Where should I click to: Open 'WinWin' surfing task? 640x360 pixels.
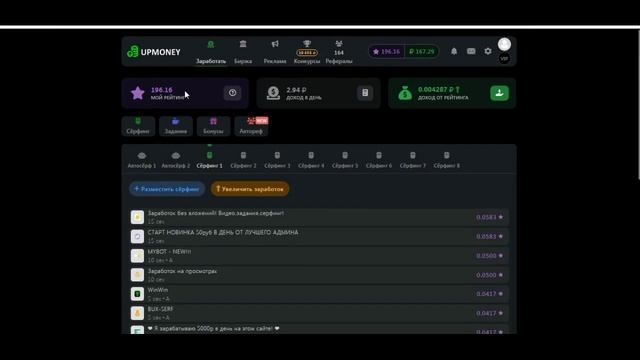(319, 294)
